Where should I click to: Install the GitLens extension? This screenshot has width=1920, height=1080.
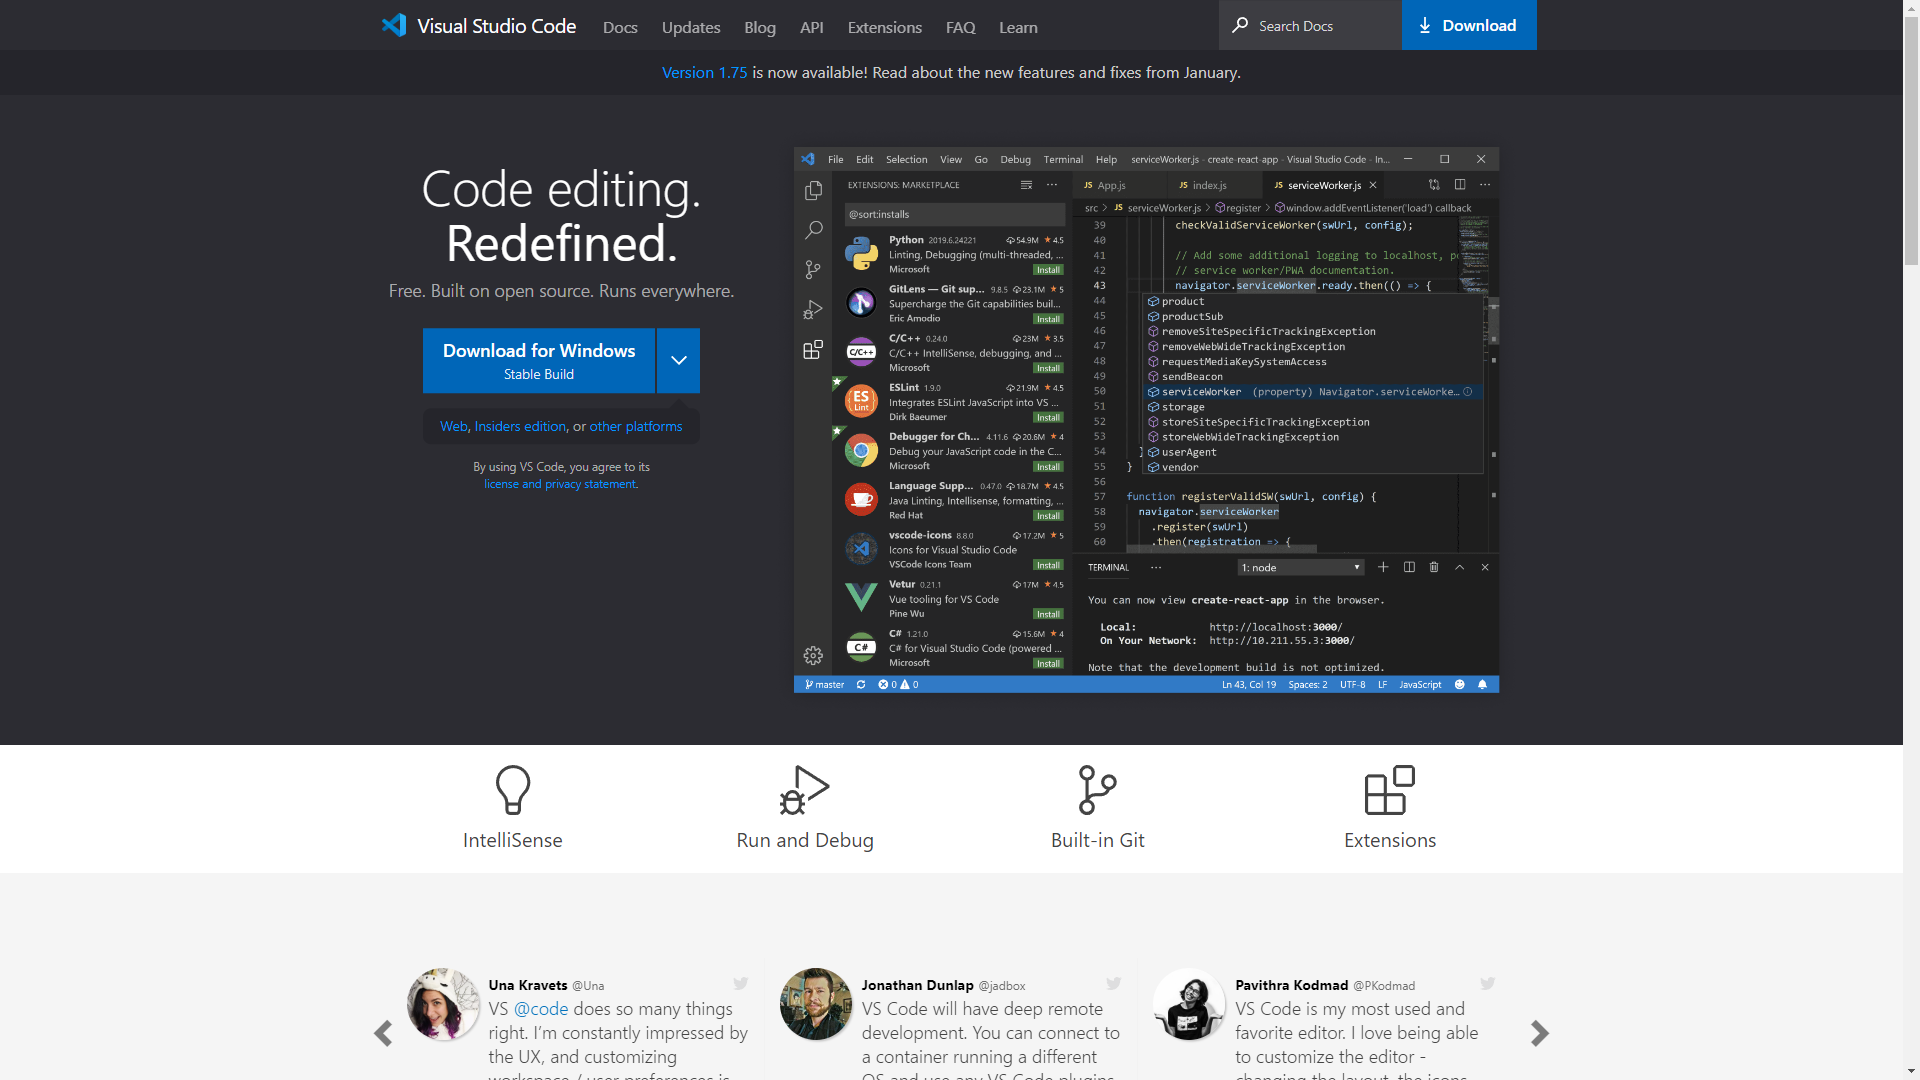pyautogui.click(x=1048, y=319)
